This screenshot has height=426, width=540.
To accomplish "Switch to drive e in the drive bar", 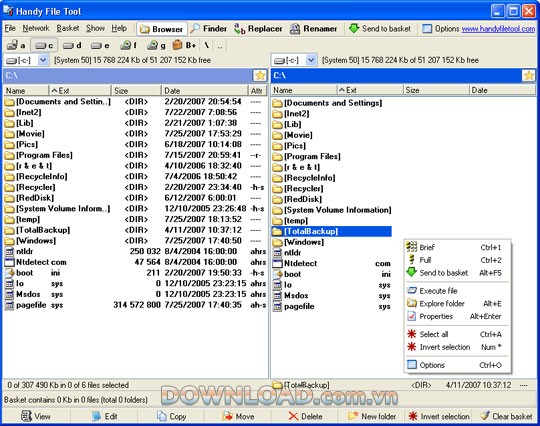I will [100, 45].
